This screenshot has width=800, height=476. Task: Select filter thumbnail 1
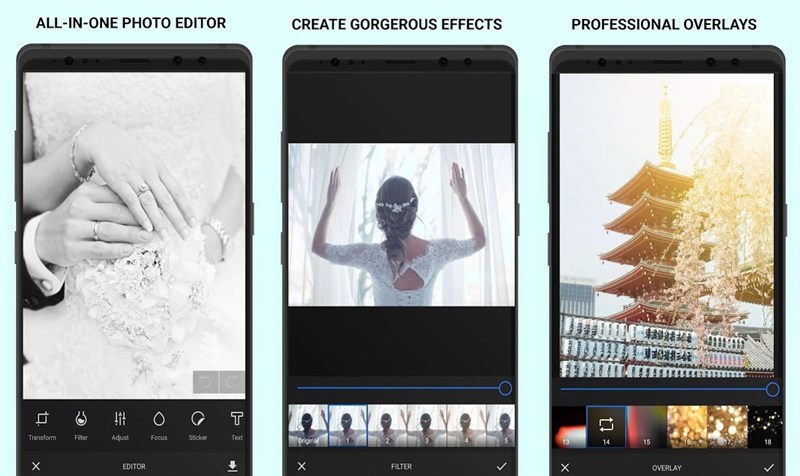pos(348,425)
